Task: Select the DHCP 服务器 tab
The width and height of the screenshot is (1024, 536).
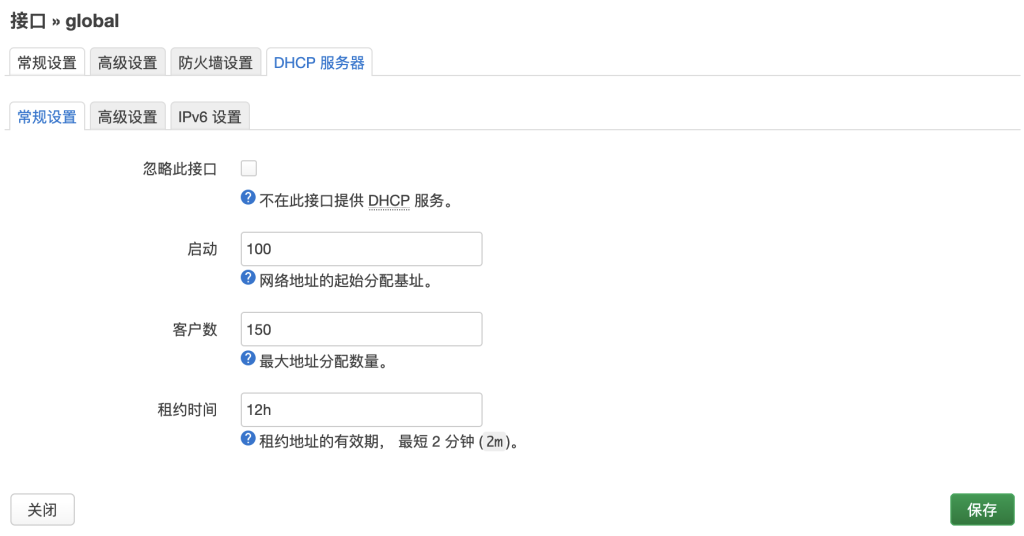Action: pos(319,63)
